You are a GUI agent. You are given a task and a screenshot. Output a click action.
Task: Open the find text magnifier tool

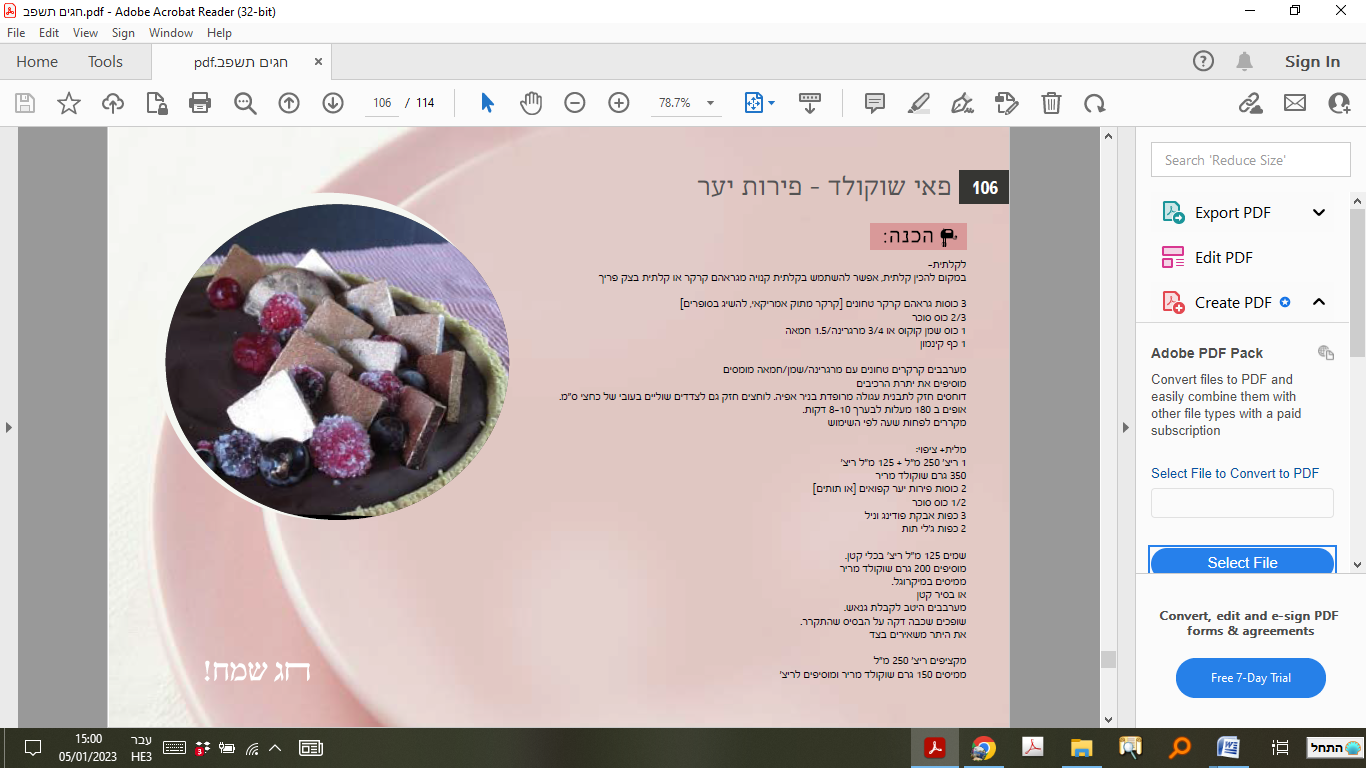tap(245, 103)
